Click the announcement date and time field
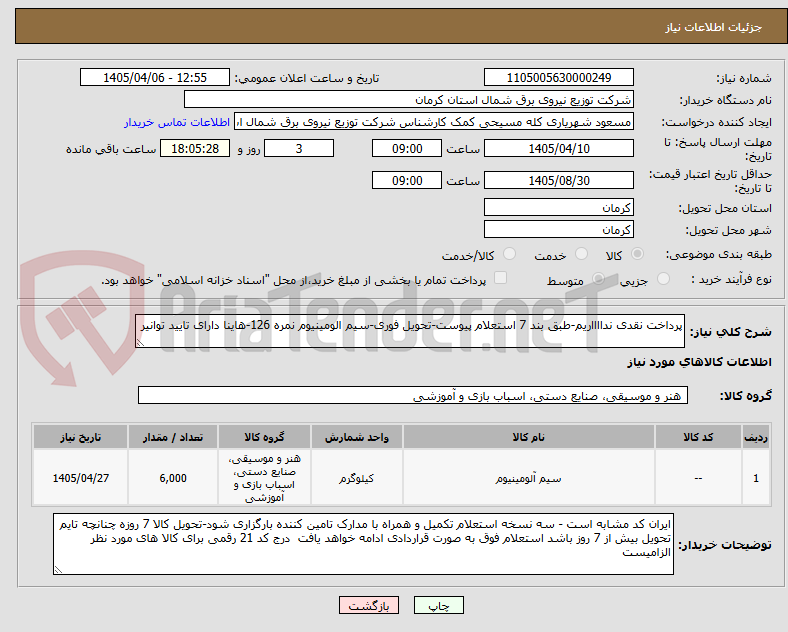Screen dimensions: 788x632 (x=155, y=77)
